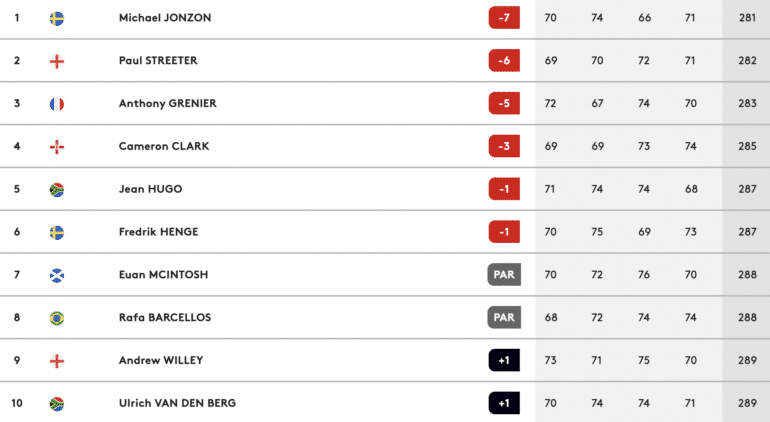Click the England flag beside Andrew Willey
Image resolution: width=770 pixels, height=422 pixels.
pyautogui.click(x=57, y=361)
